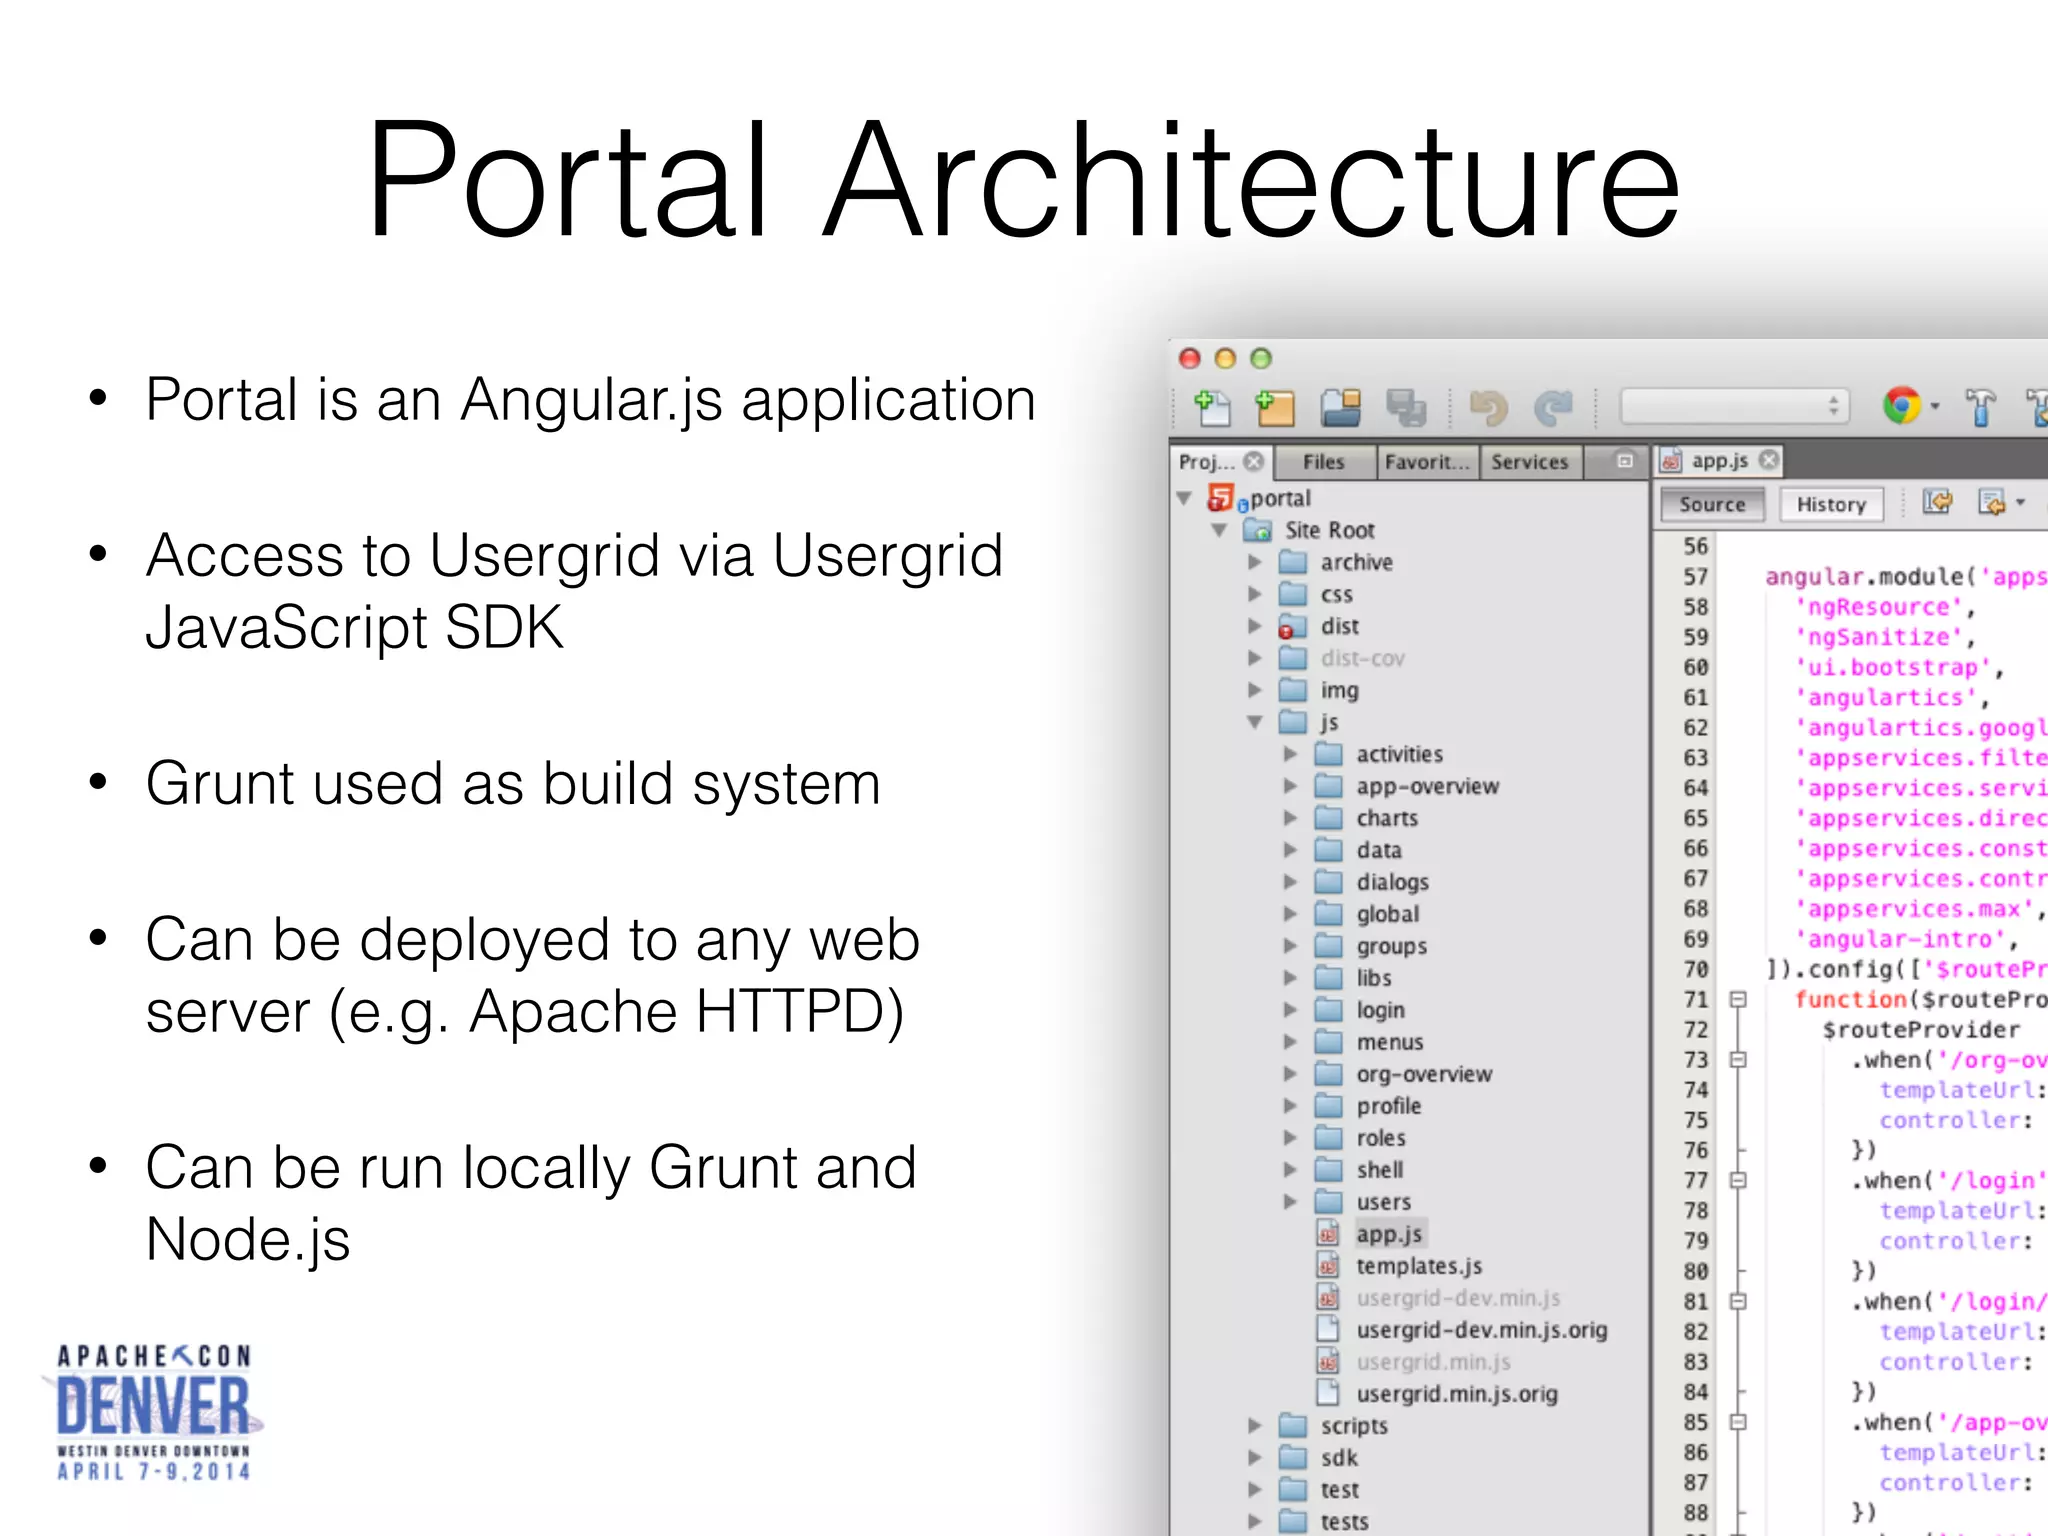Expand the sdk folder
The width and height of the screenshot is (2048, 1536).
pos(1255,1458)
